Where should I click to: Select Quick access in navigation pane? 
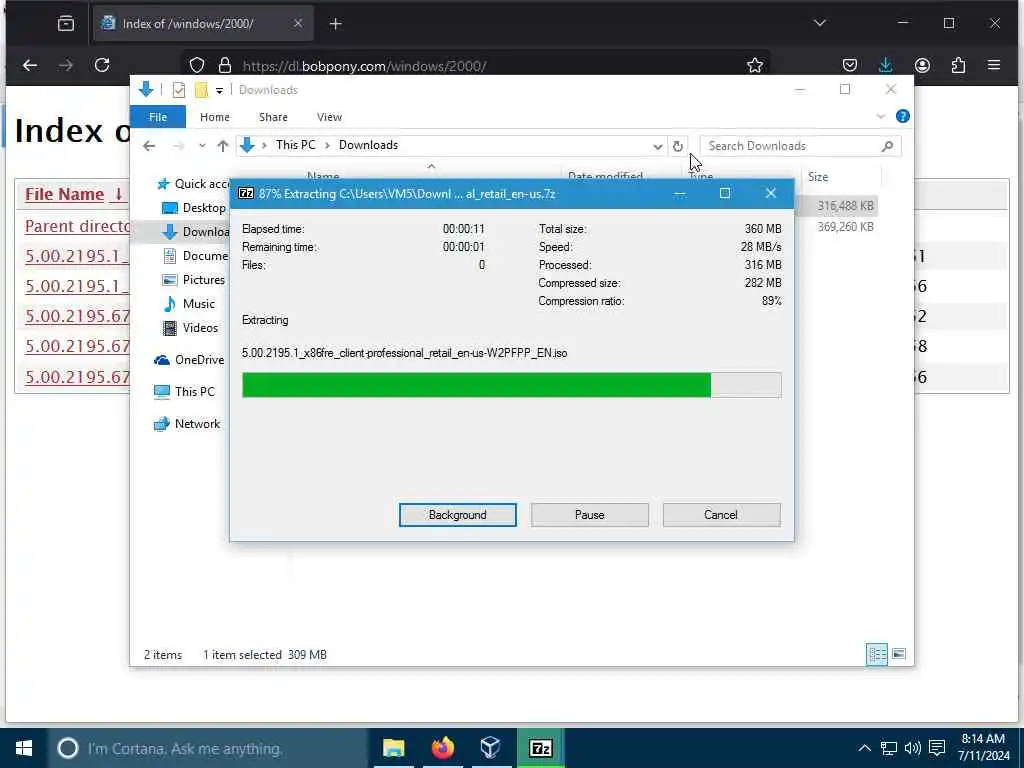(193, 184)
